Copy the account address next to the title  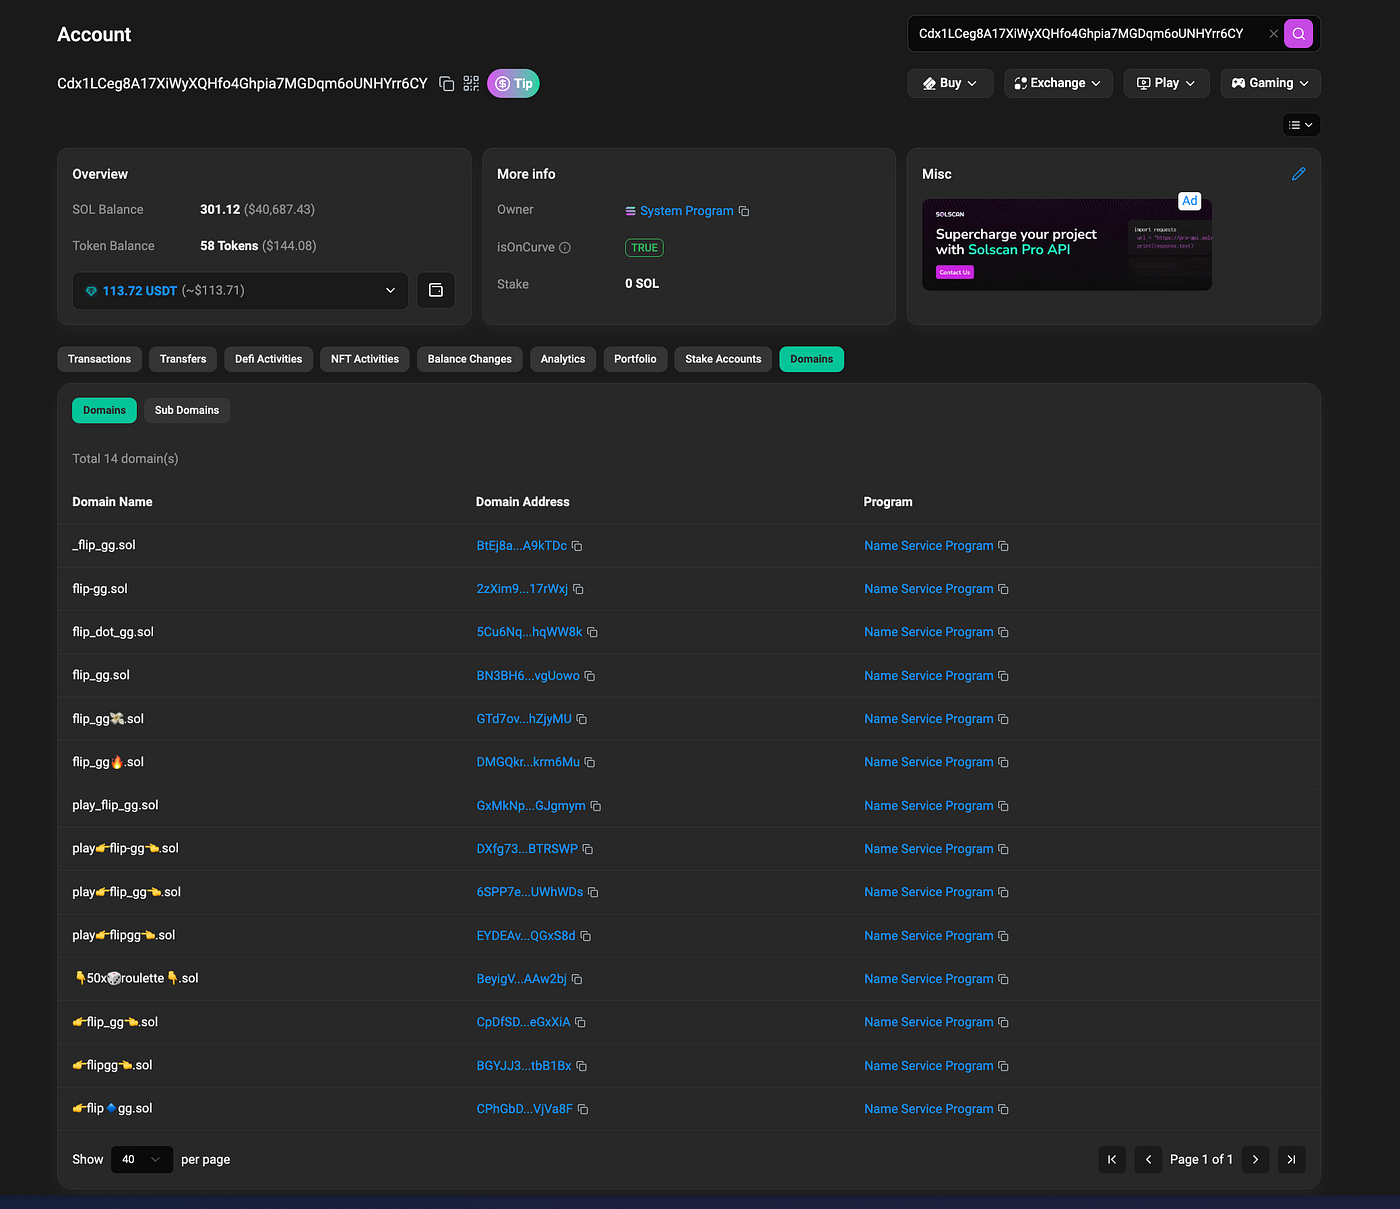pyautogui.click(x=447, y=84)
